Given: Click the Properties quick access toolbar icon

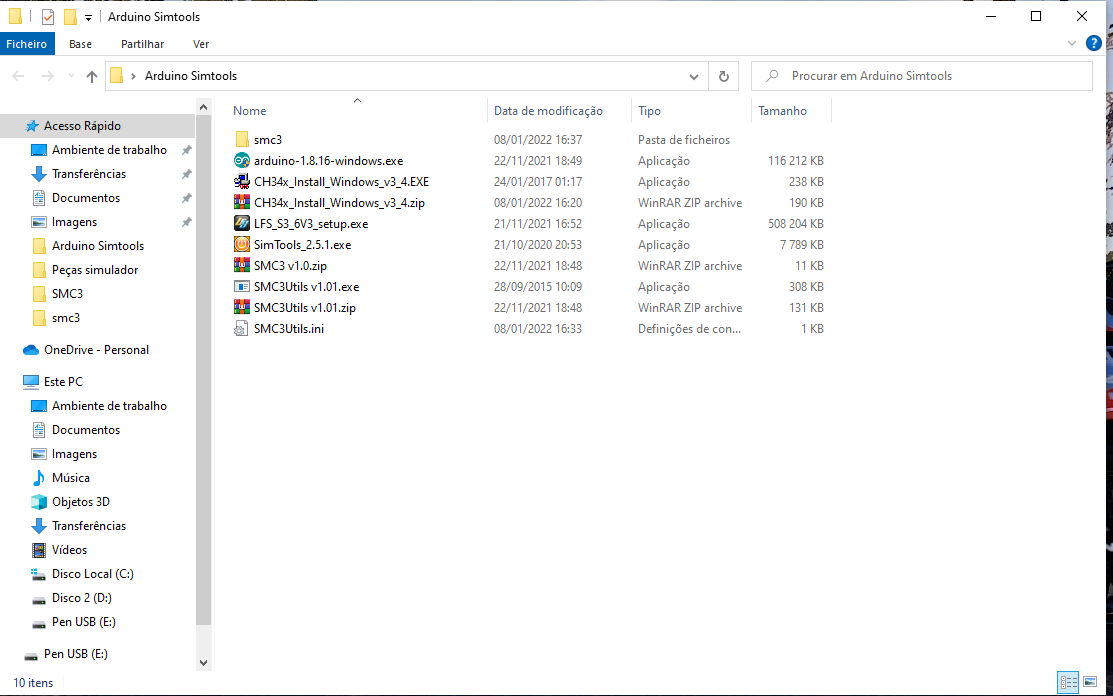Looking at the screenshot, I should point(48,16).
